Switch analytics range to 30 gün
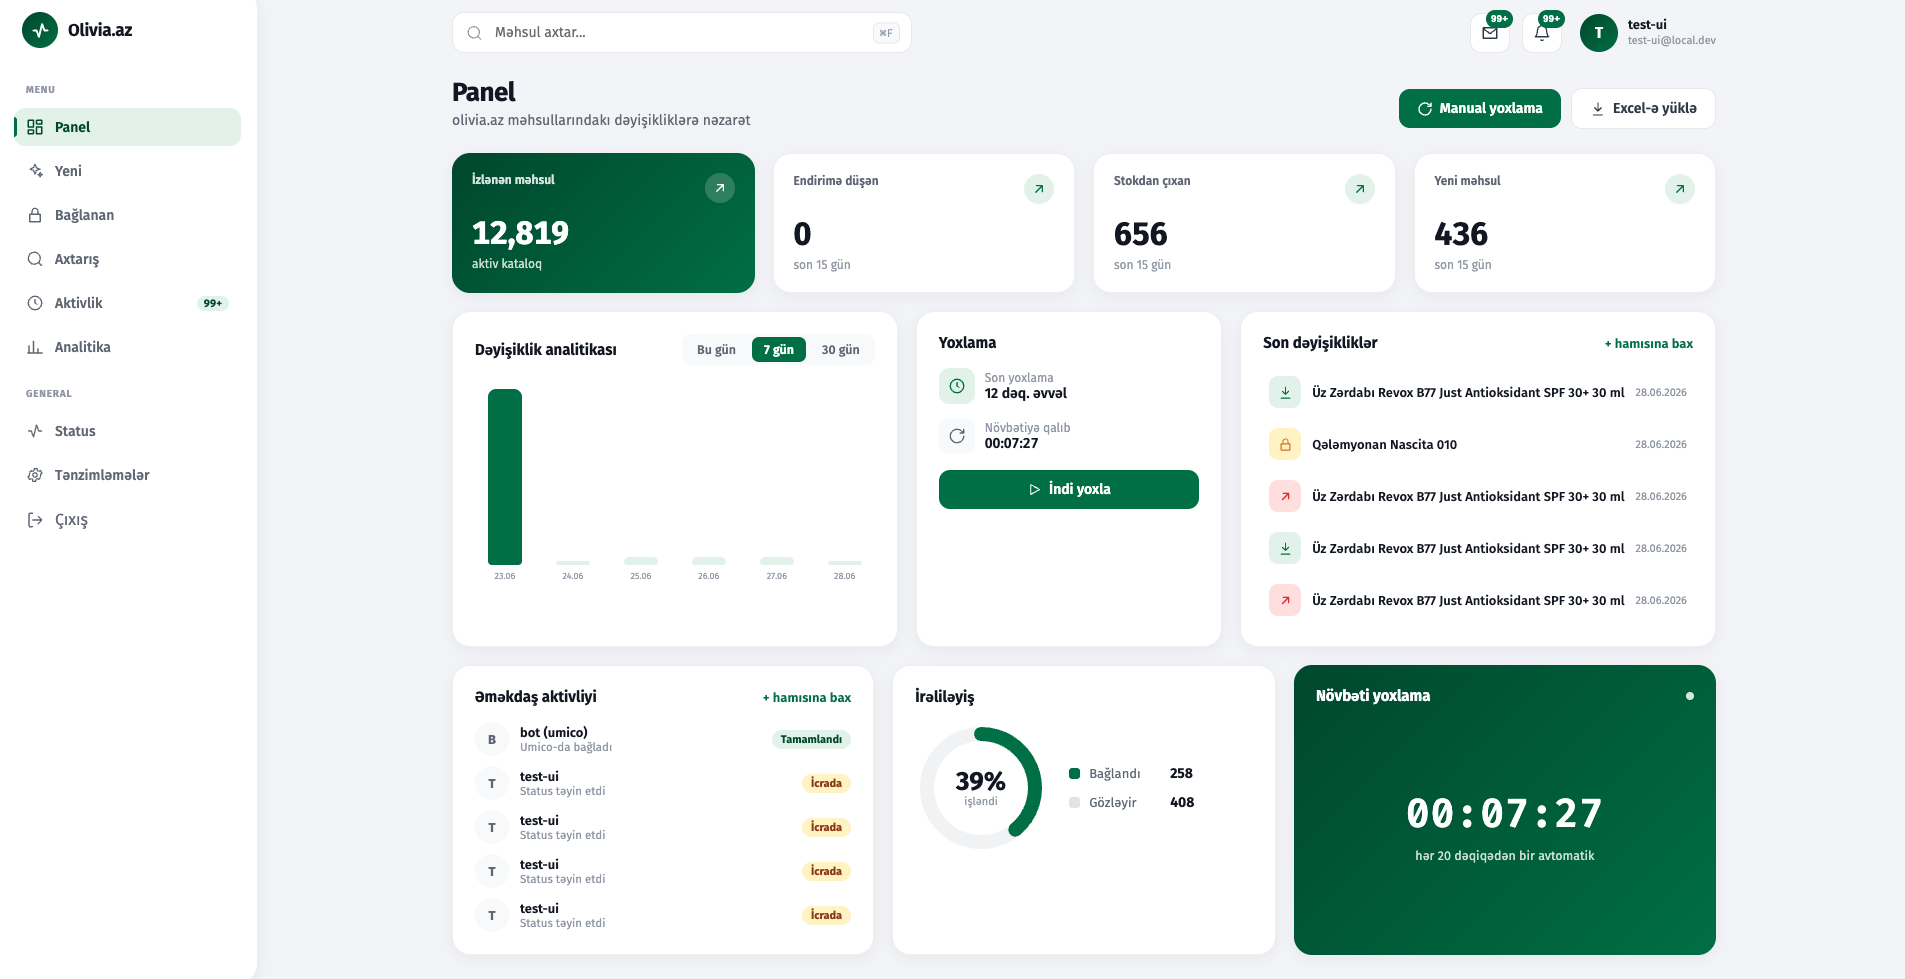The height and width of the screenshot is (979, 1905). click(840, 350)
